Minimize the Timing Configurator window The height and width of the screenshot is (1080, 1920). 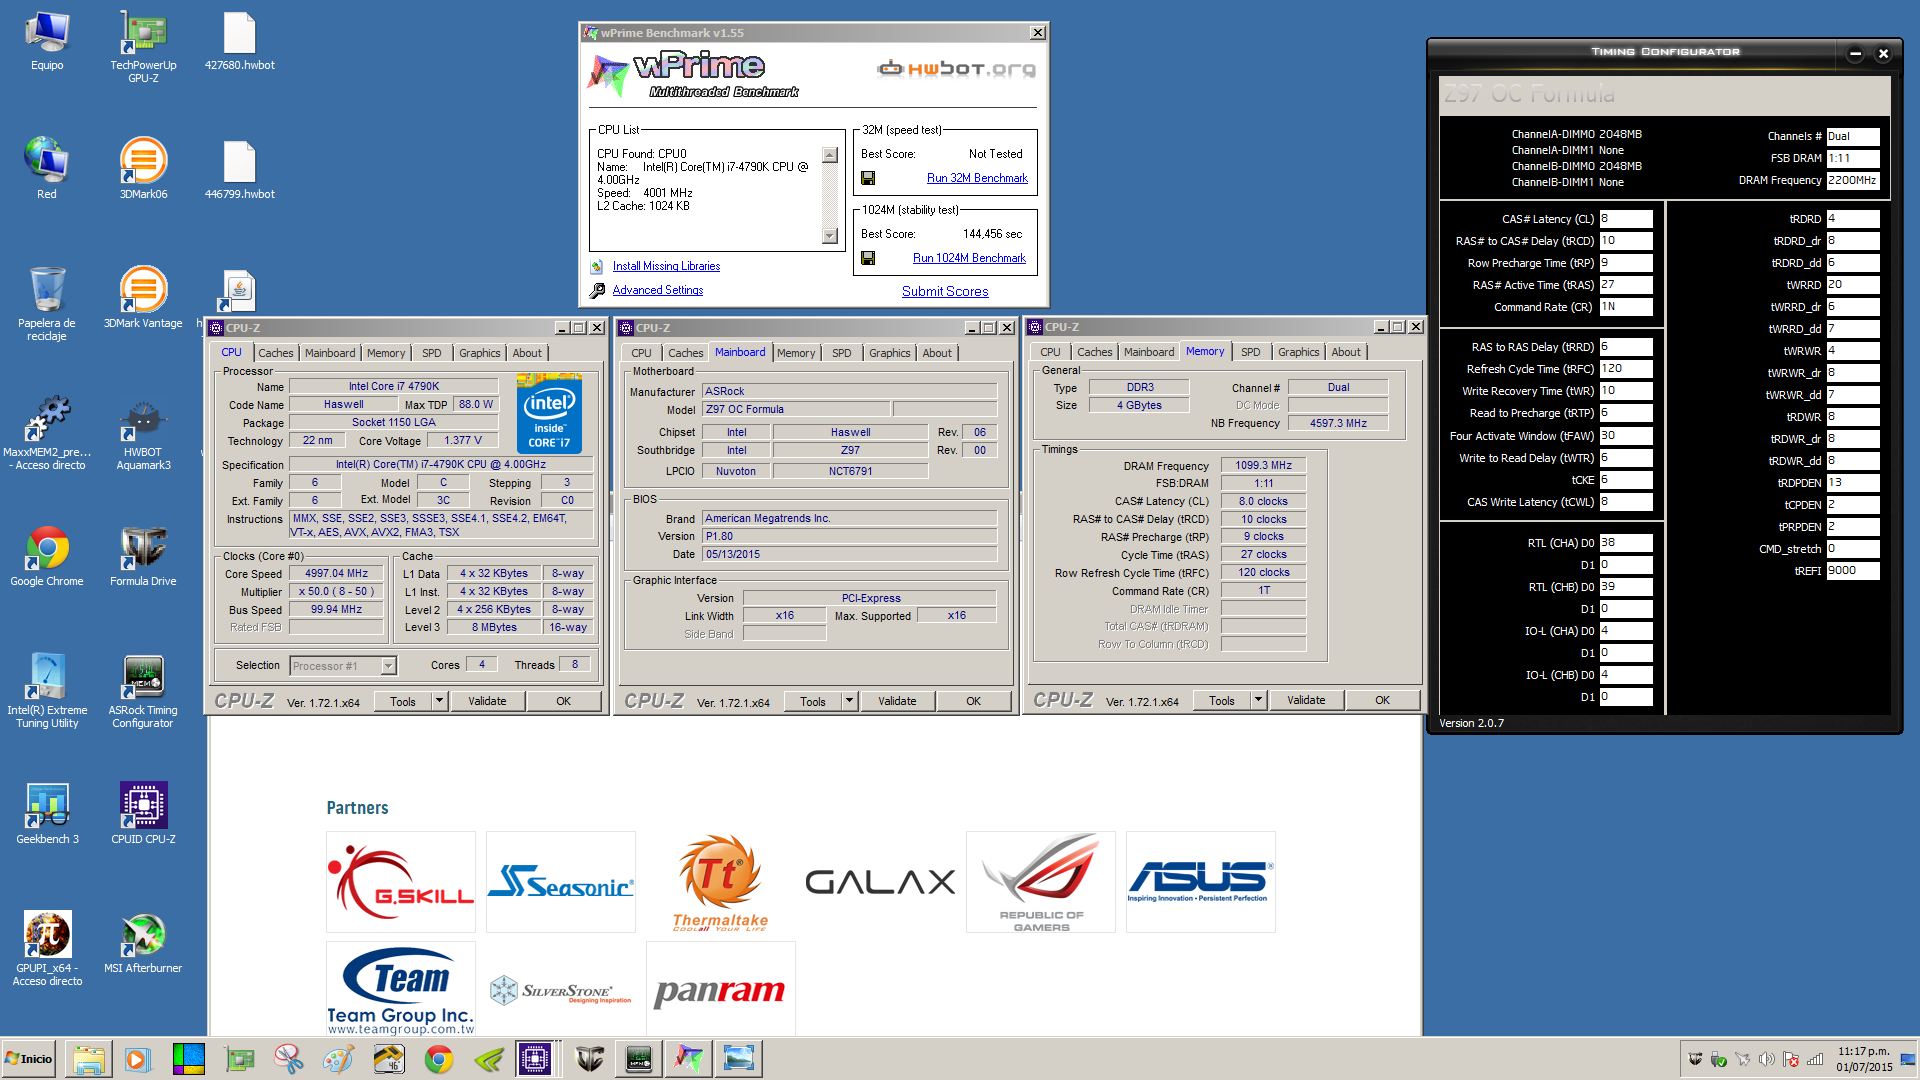[x=1855, y=54]
